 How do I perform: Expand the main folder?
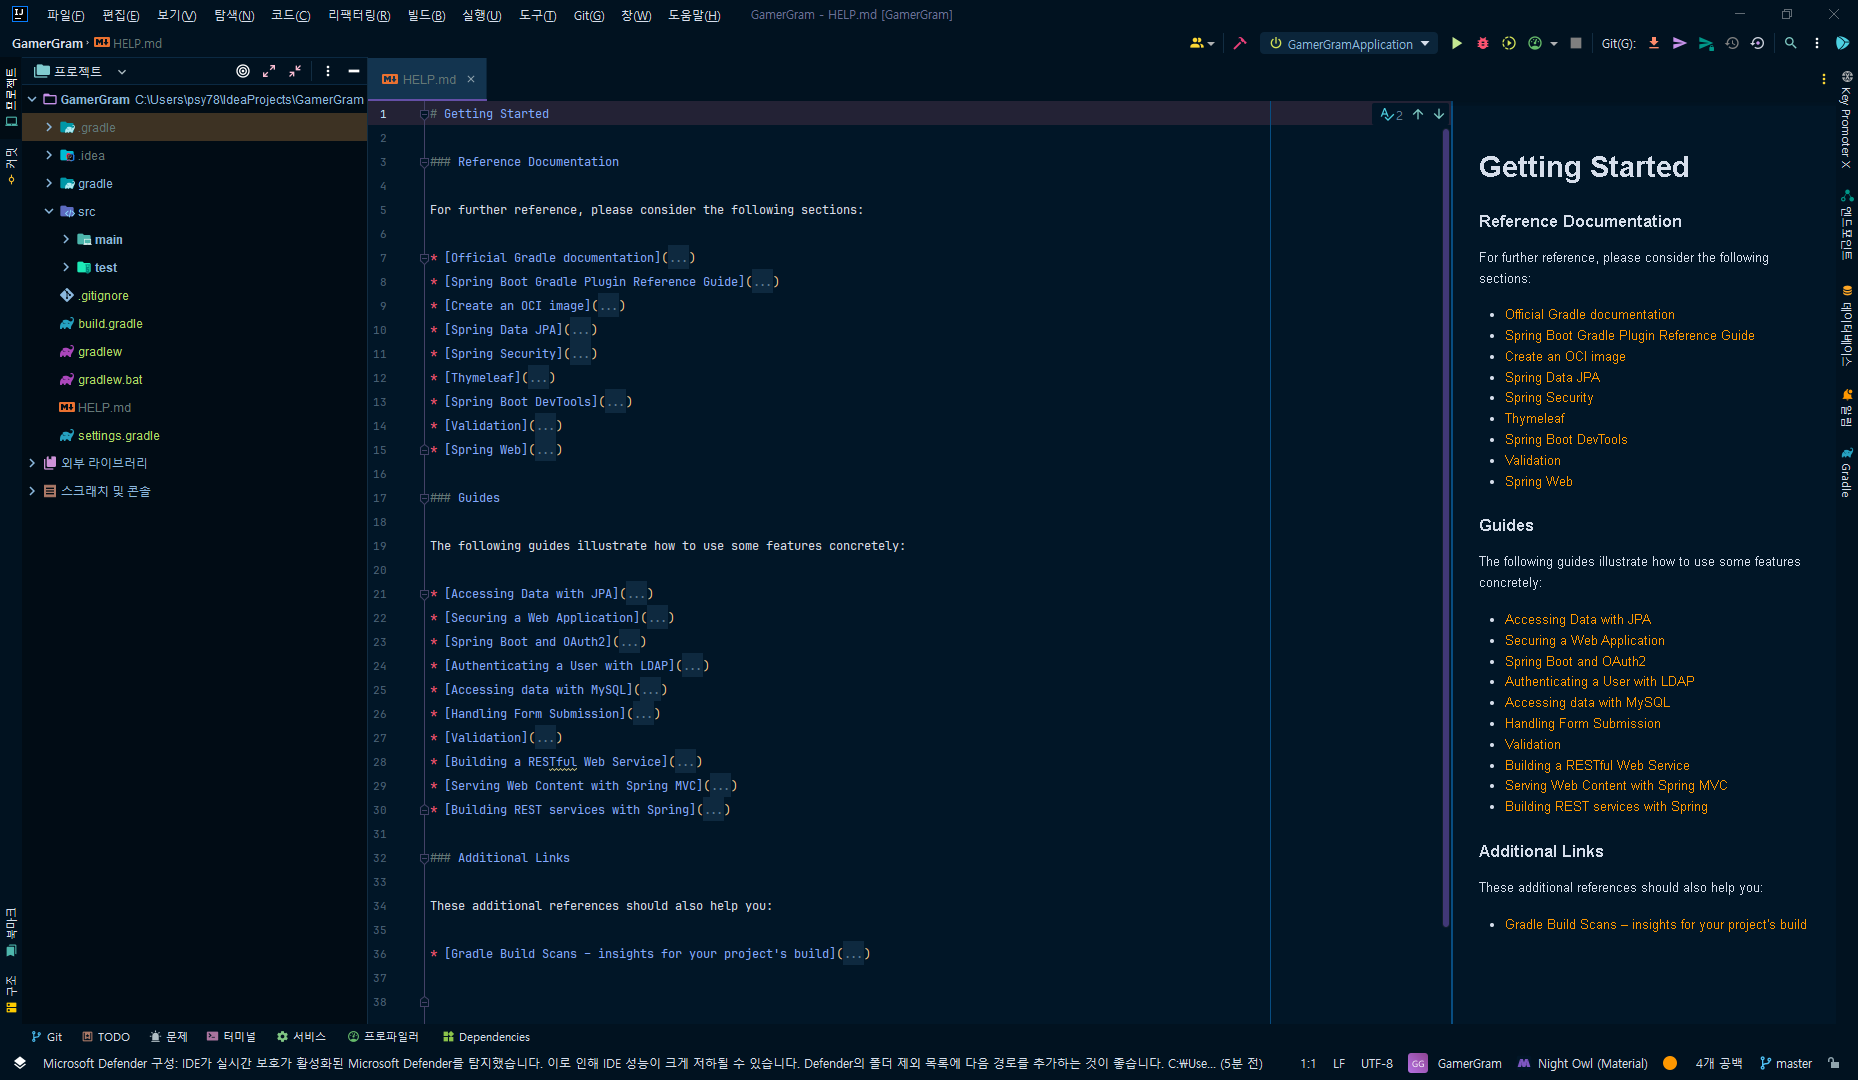coord(66,239)
